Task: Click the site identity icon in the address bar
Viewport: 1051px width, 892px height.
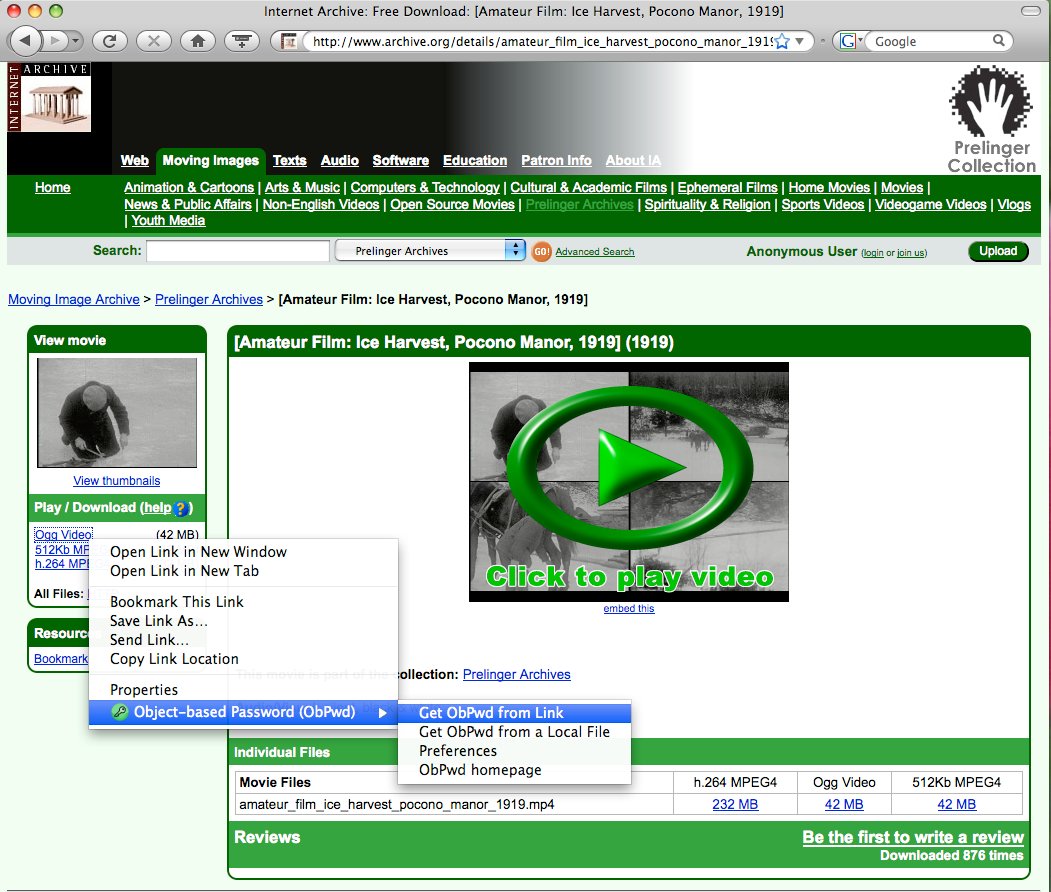Action: click(x=289, y=42)
